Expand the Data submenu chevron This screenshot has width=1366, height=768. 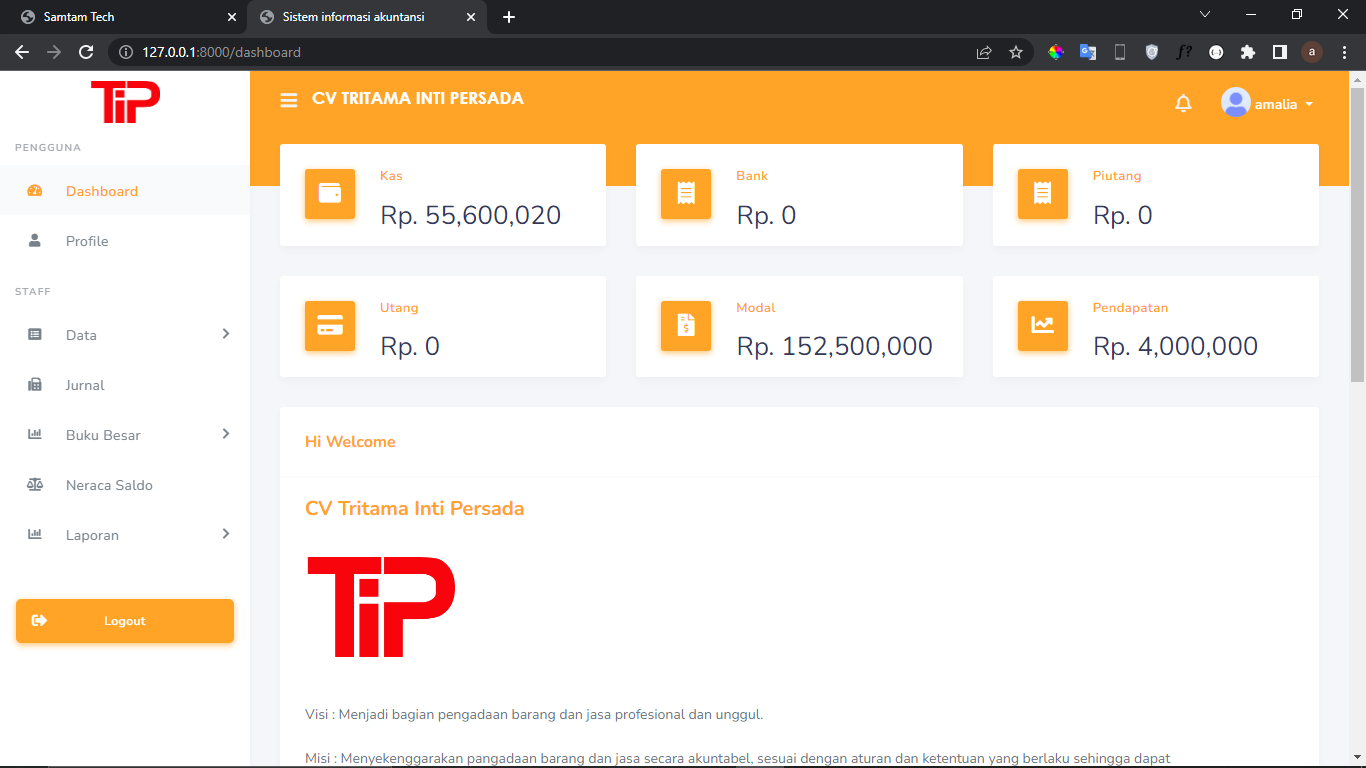(x=226, y=334)
